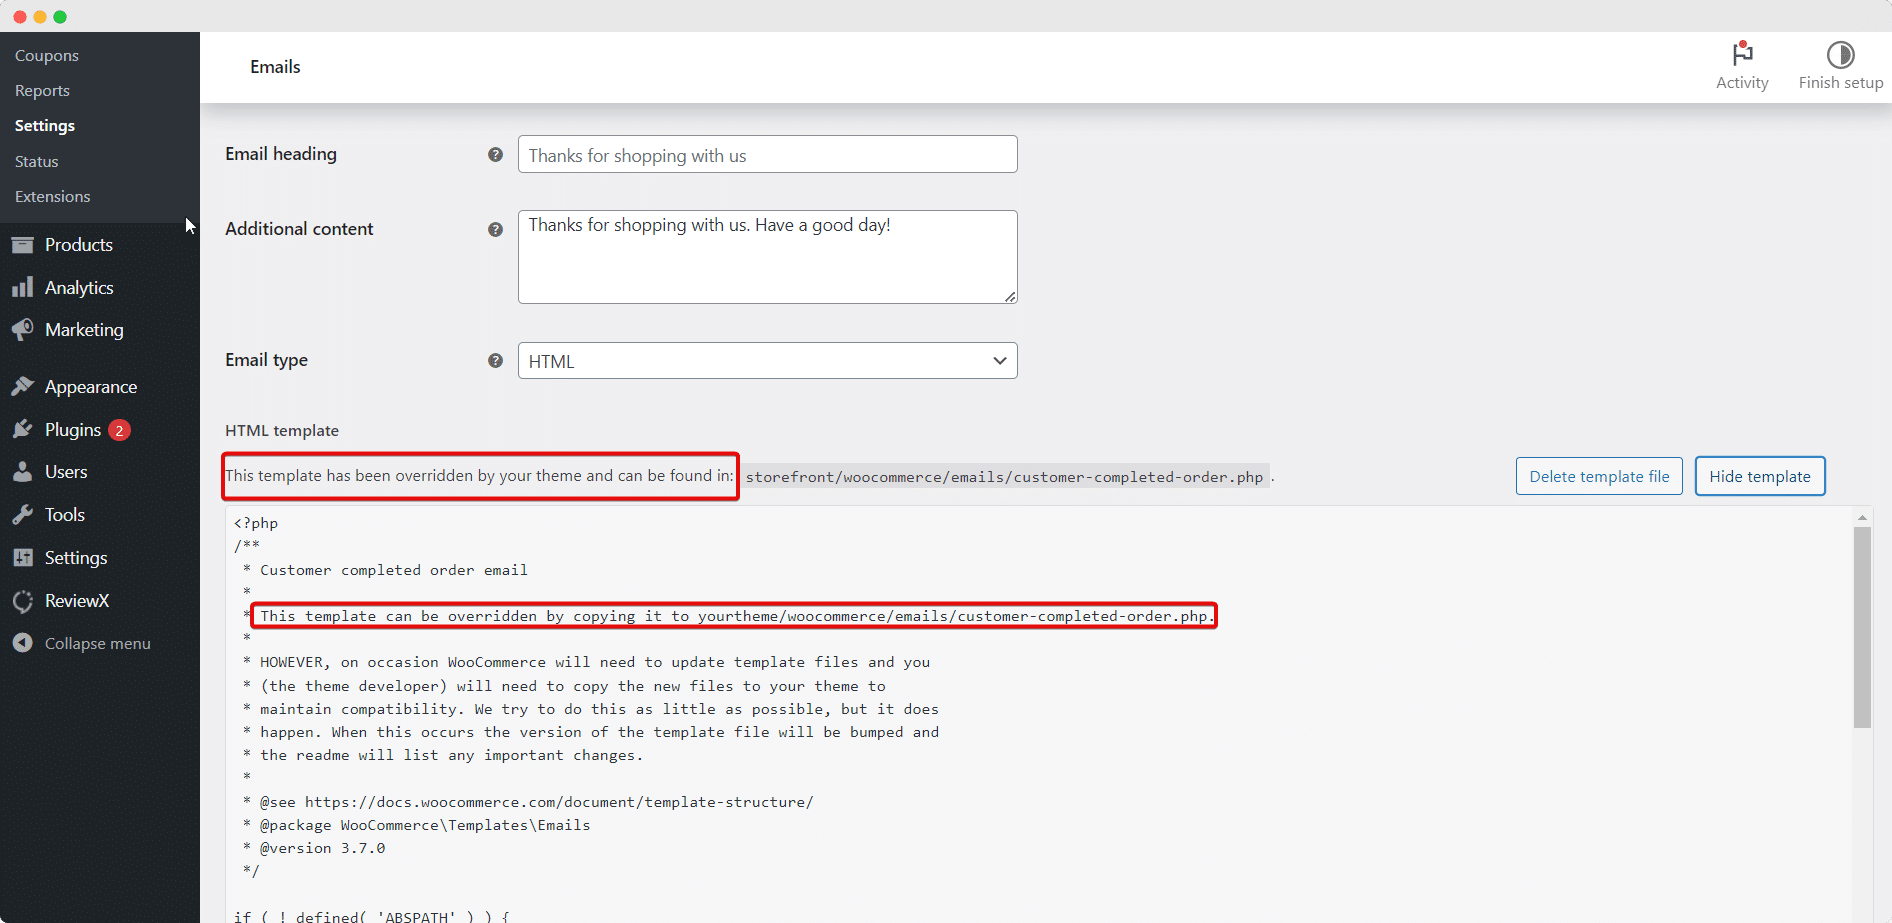Click Activity label in header

1742,83
